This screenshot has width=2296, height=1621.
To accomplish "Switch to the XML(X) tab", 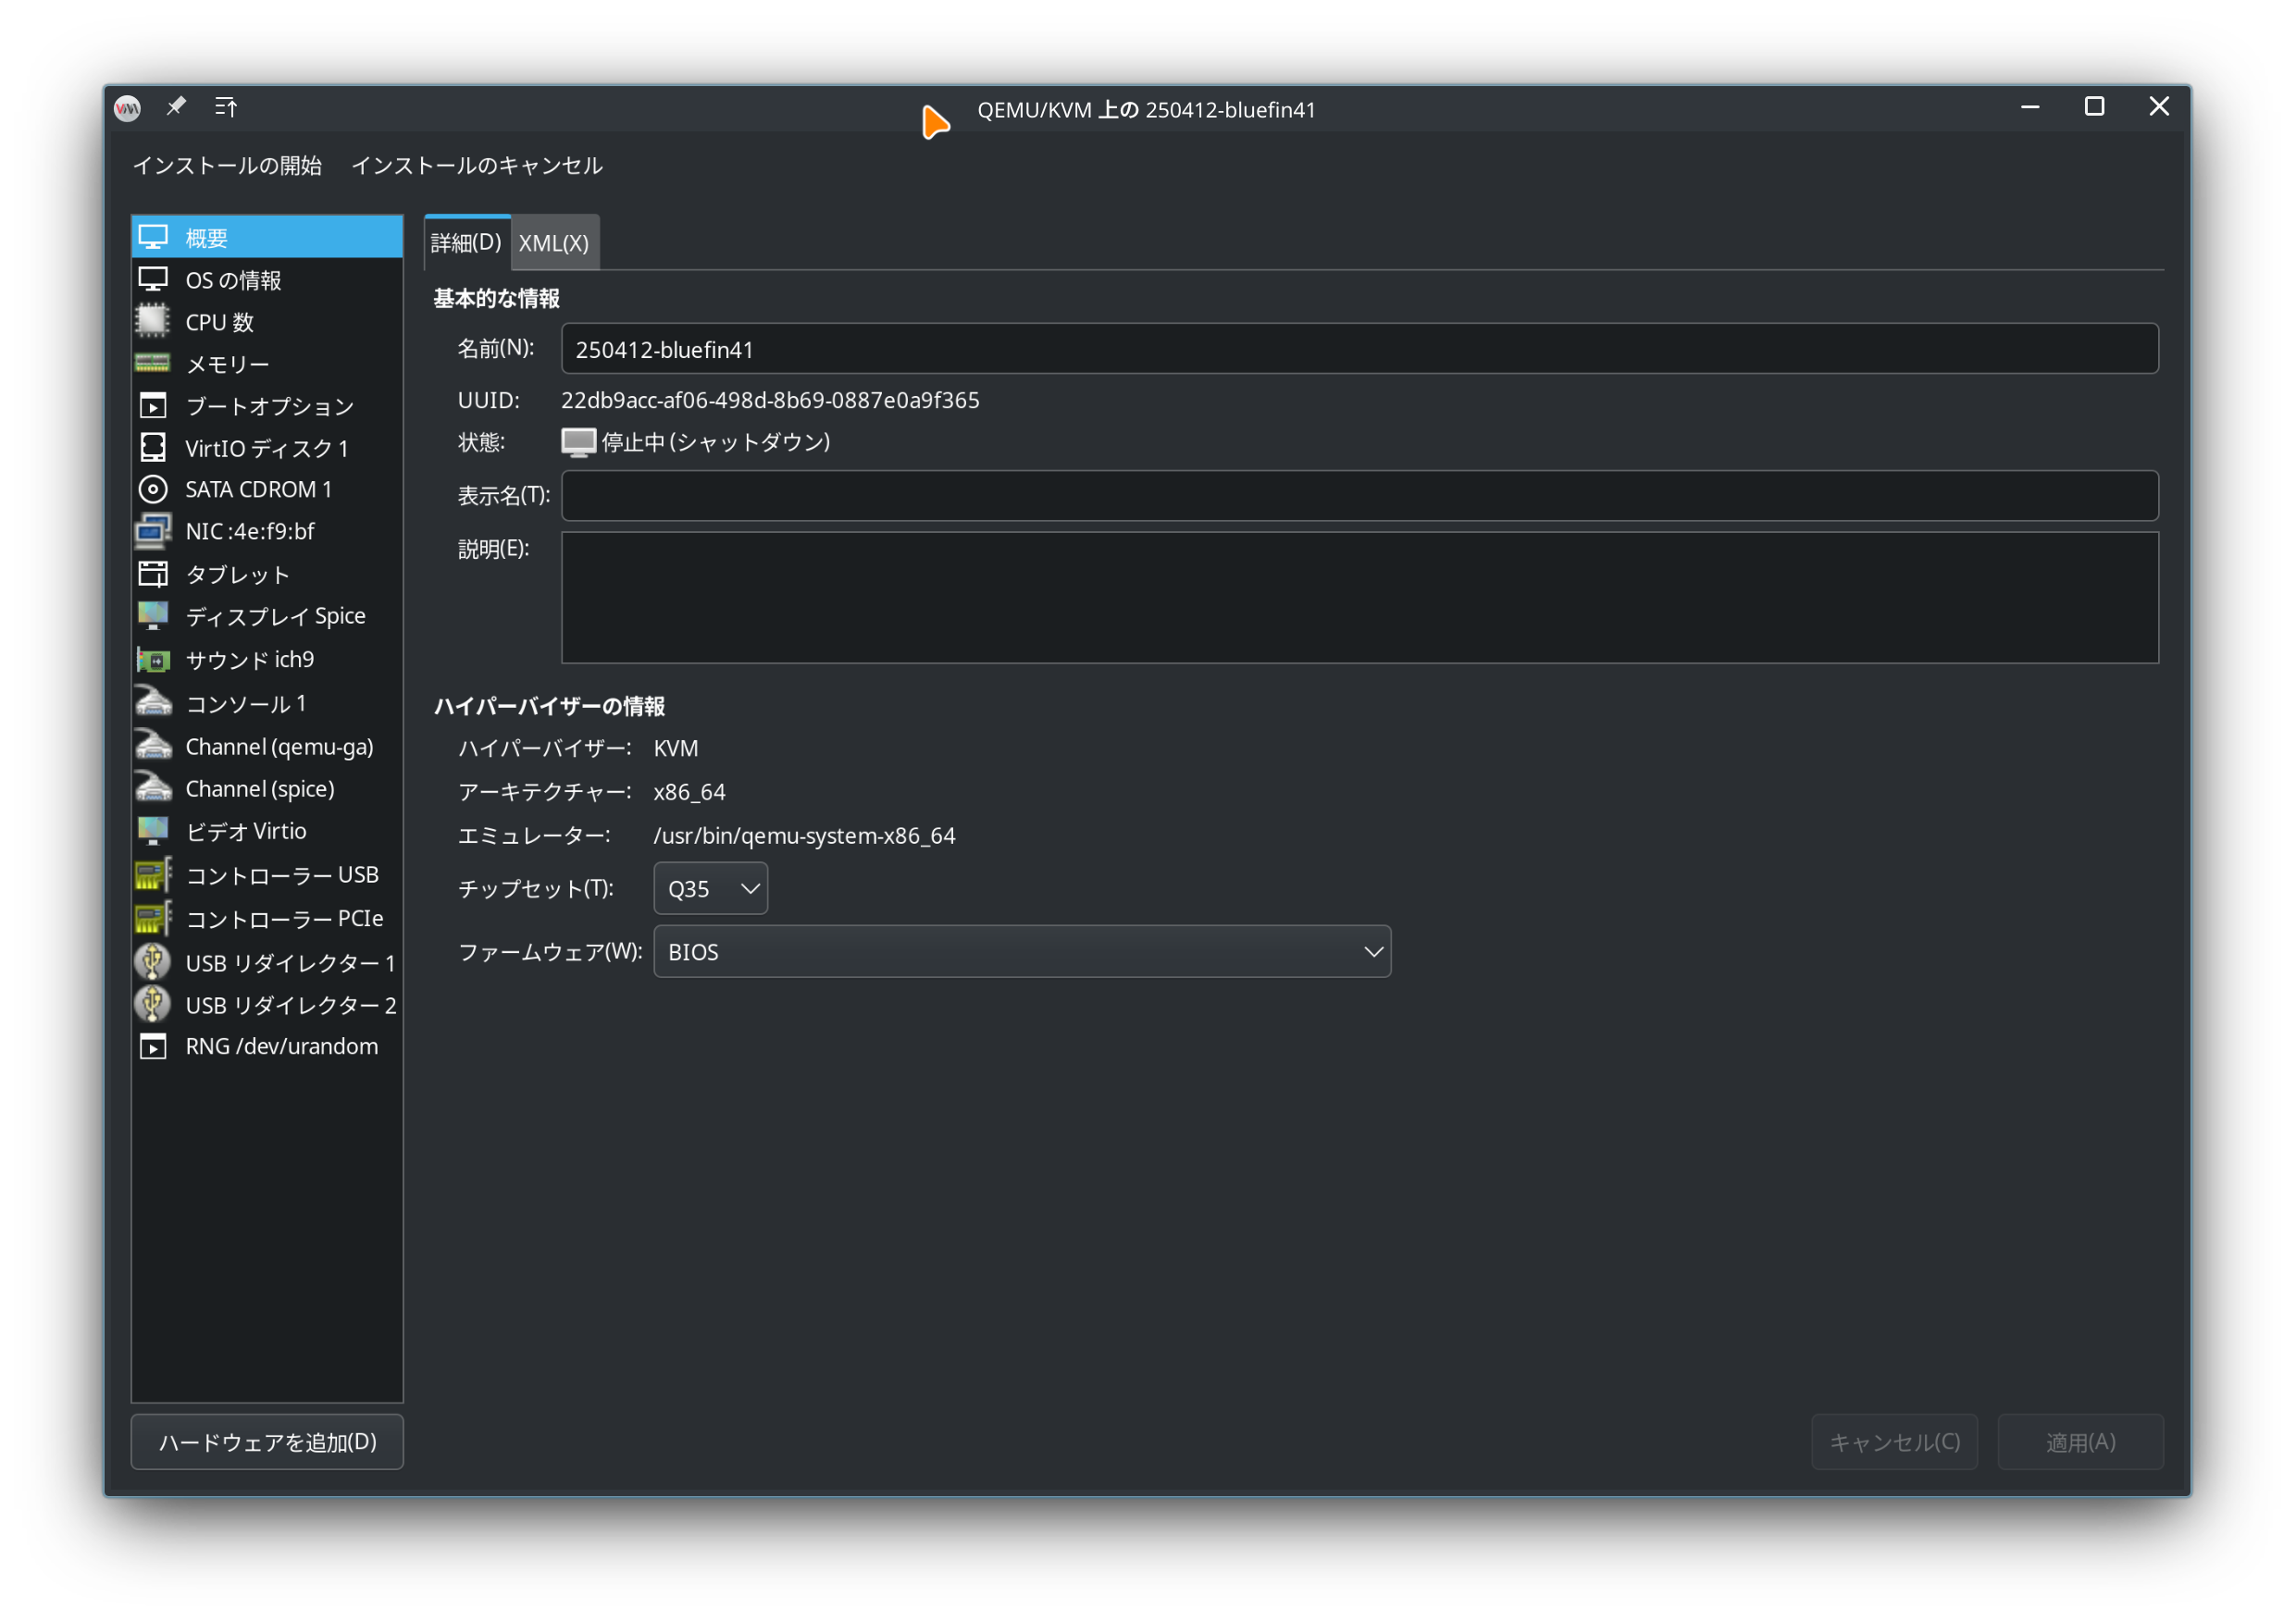I will (x=554, y=243).
